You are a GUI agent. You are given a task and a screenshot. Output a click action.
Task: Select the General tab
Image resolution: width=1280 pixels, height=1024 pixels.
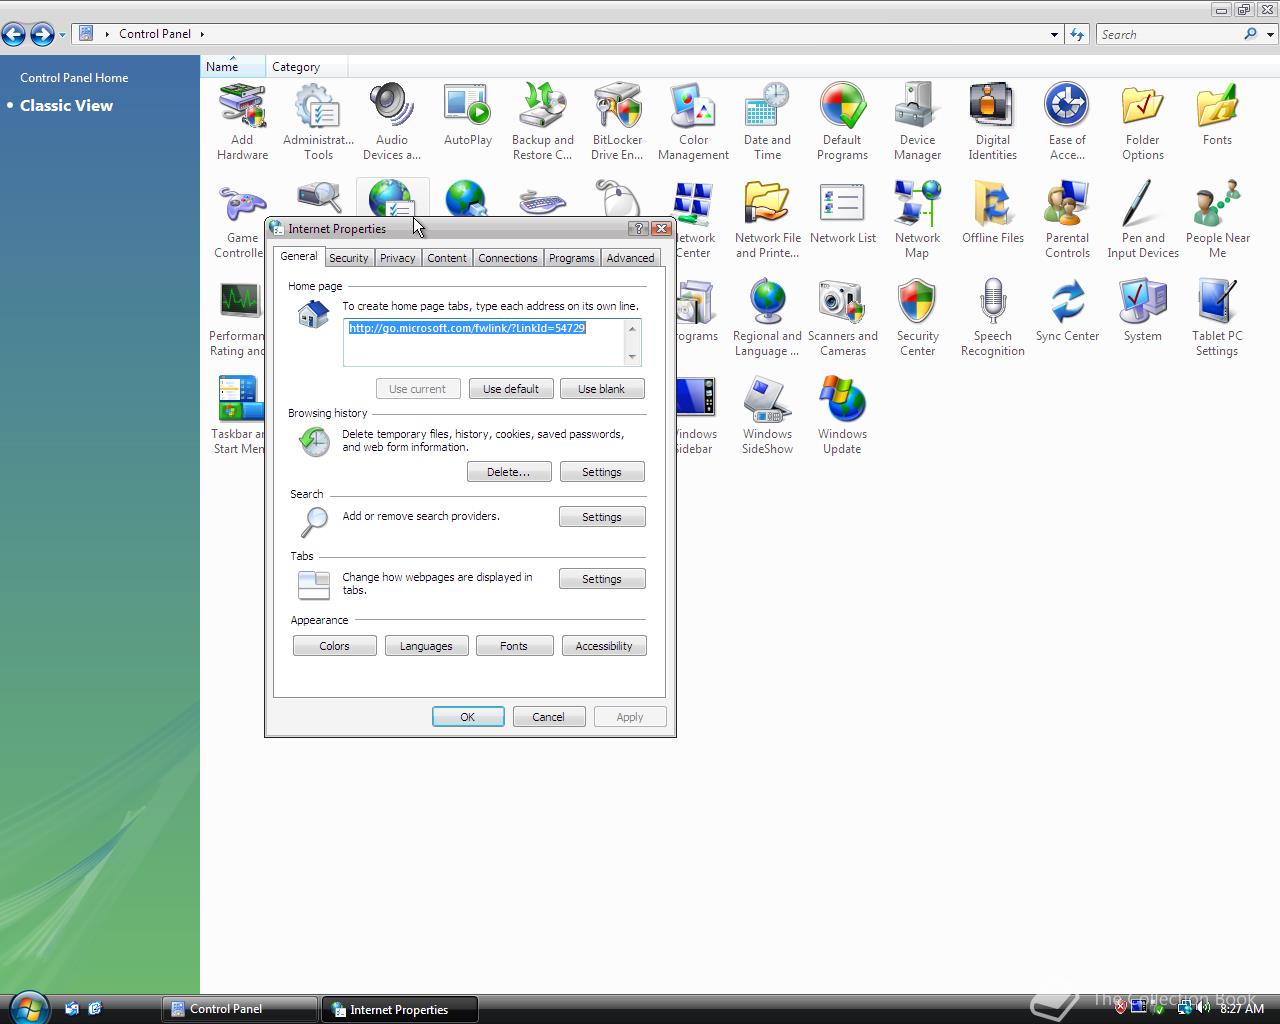tap(298, 256)
